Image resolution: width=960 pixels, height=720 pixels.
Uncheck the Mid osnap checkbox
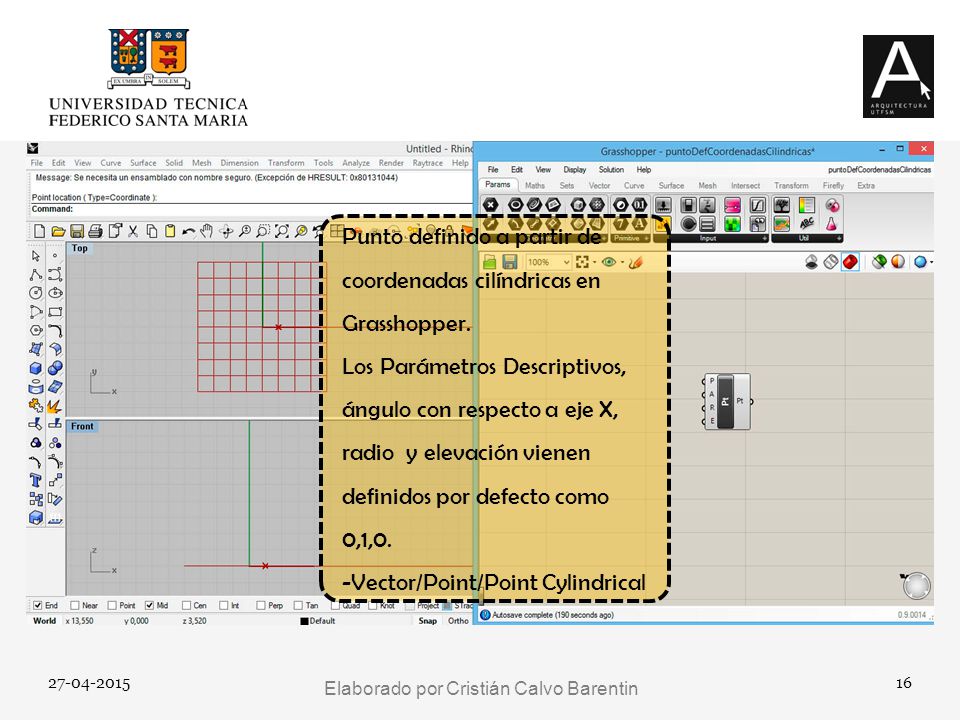pyautogui.click(x=149, y=605)
